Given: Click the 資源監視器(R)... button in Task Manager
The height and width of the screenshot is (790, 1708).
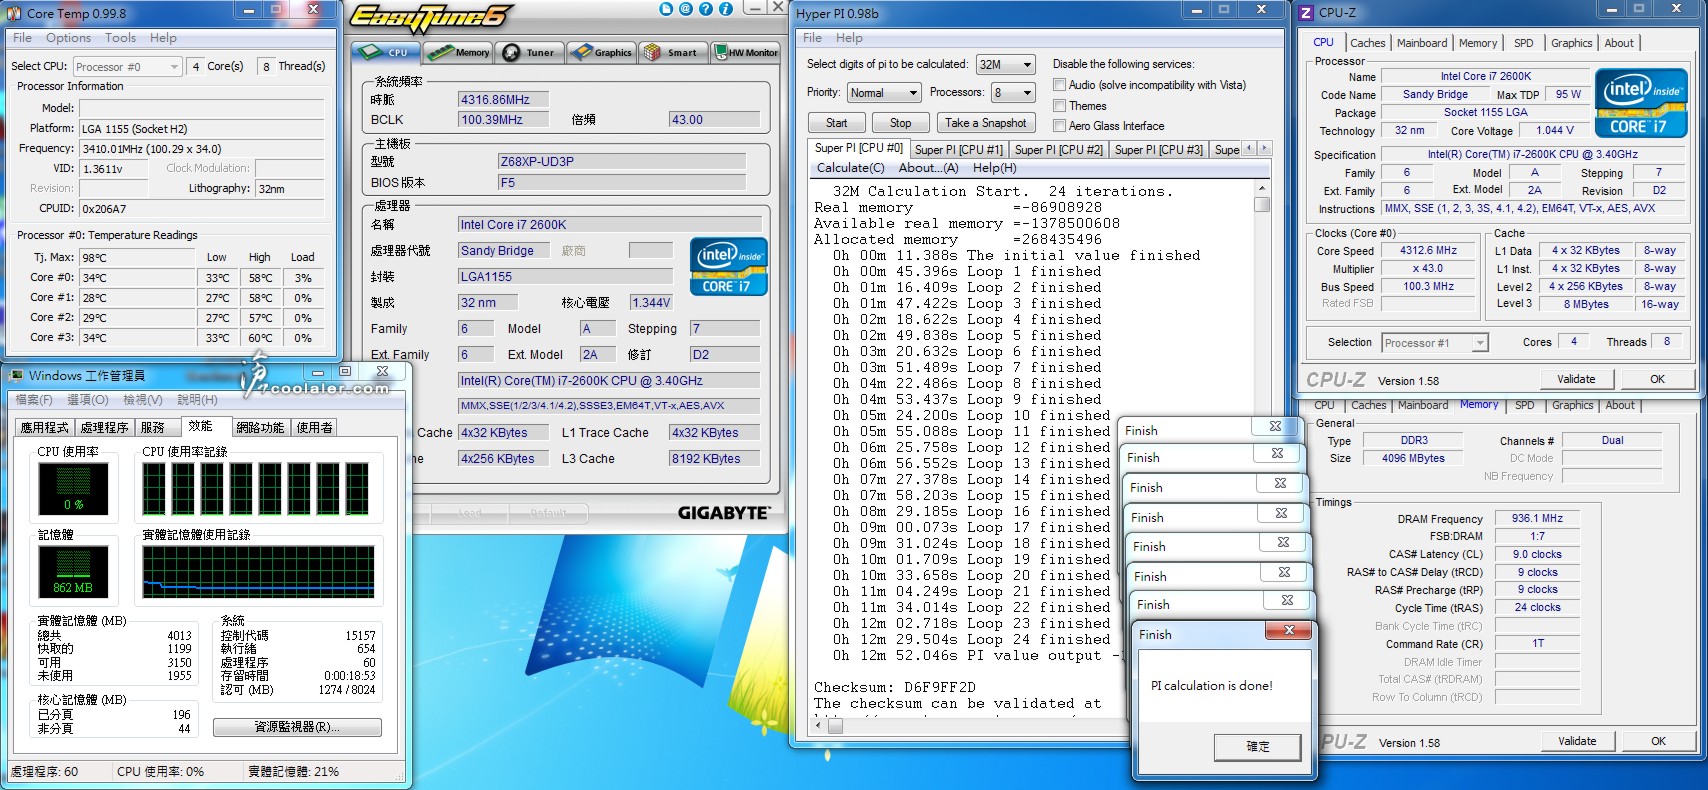Looking at the screenshot, I should pos(297,727).
